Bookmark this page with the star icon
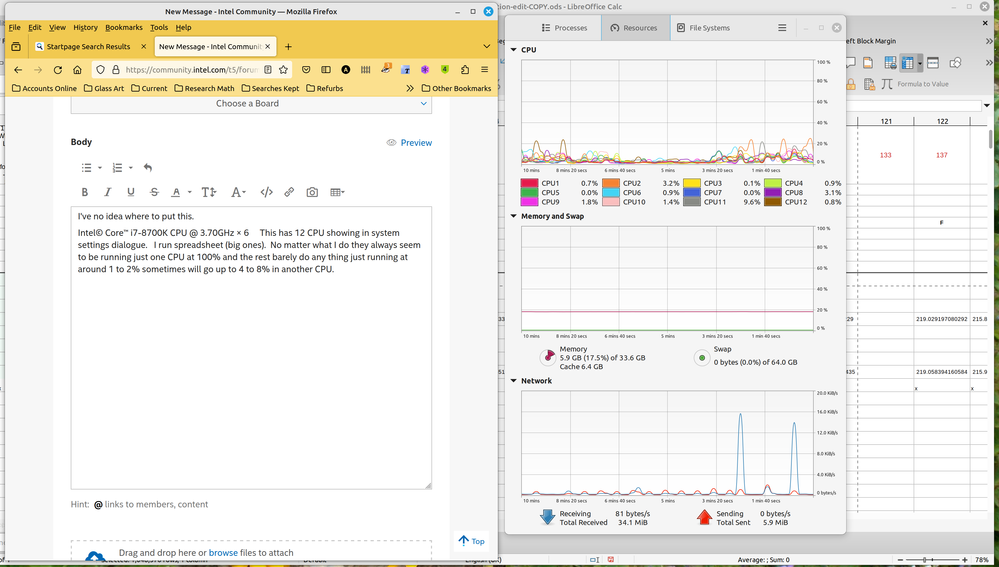The height and width of the screenshot is (567, 999). 284,69
